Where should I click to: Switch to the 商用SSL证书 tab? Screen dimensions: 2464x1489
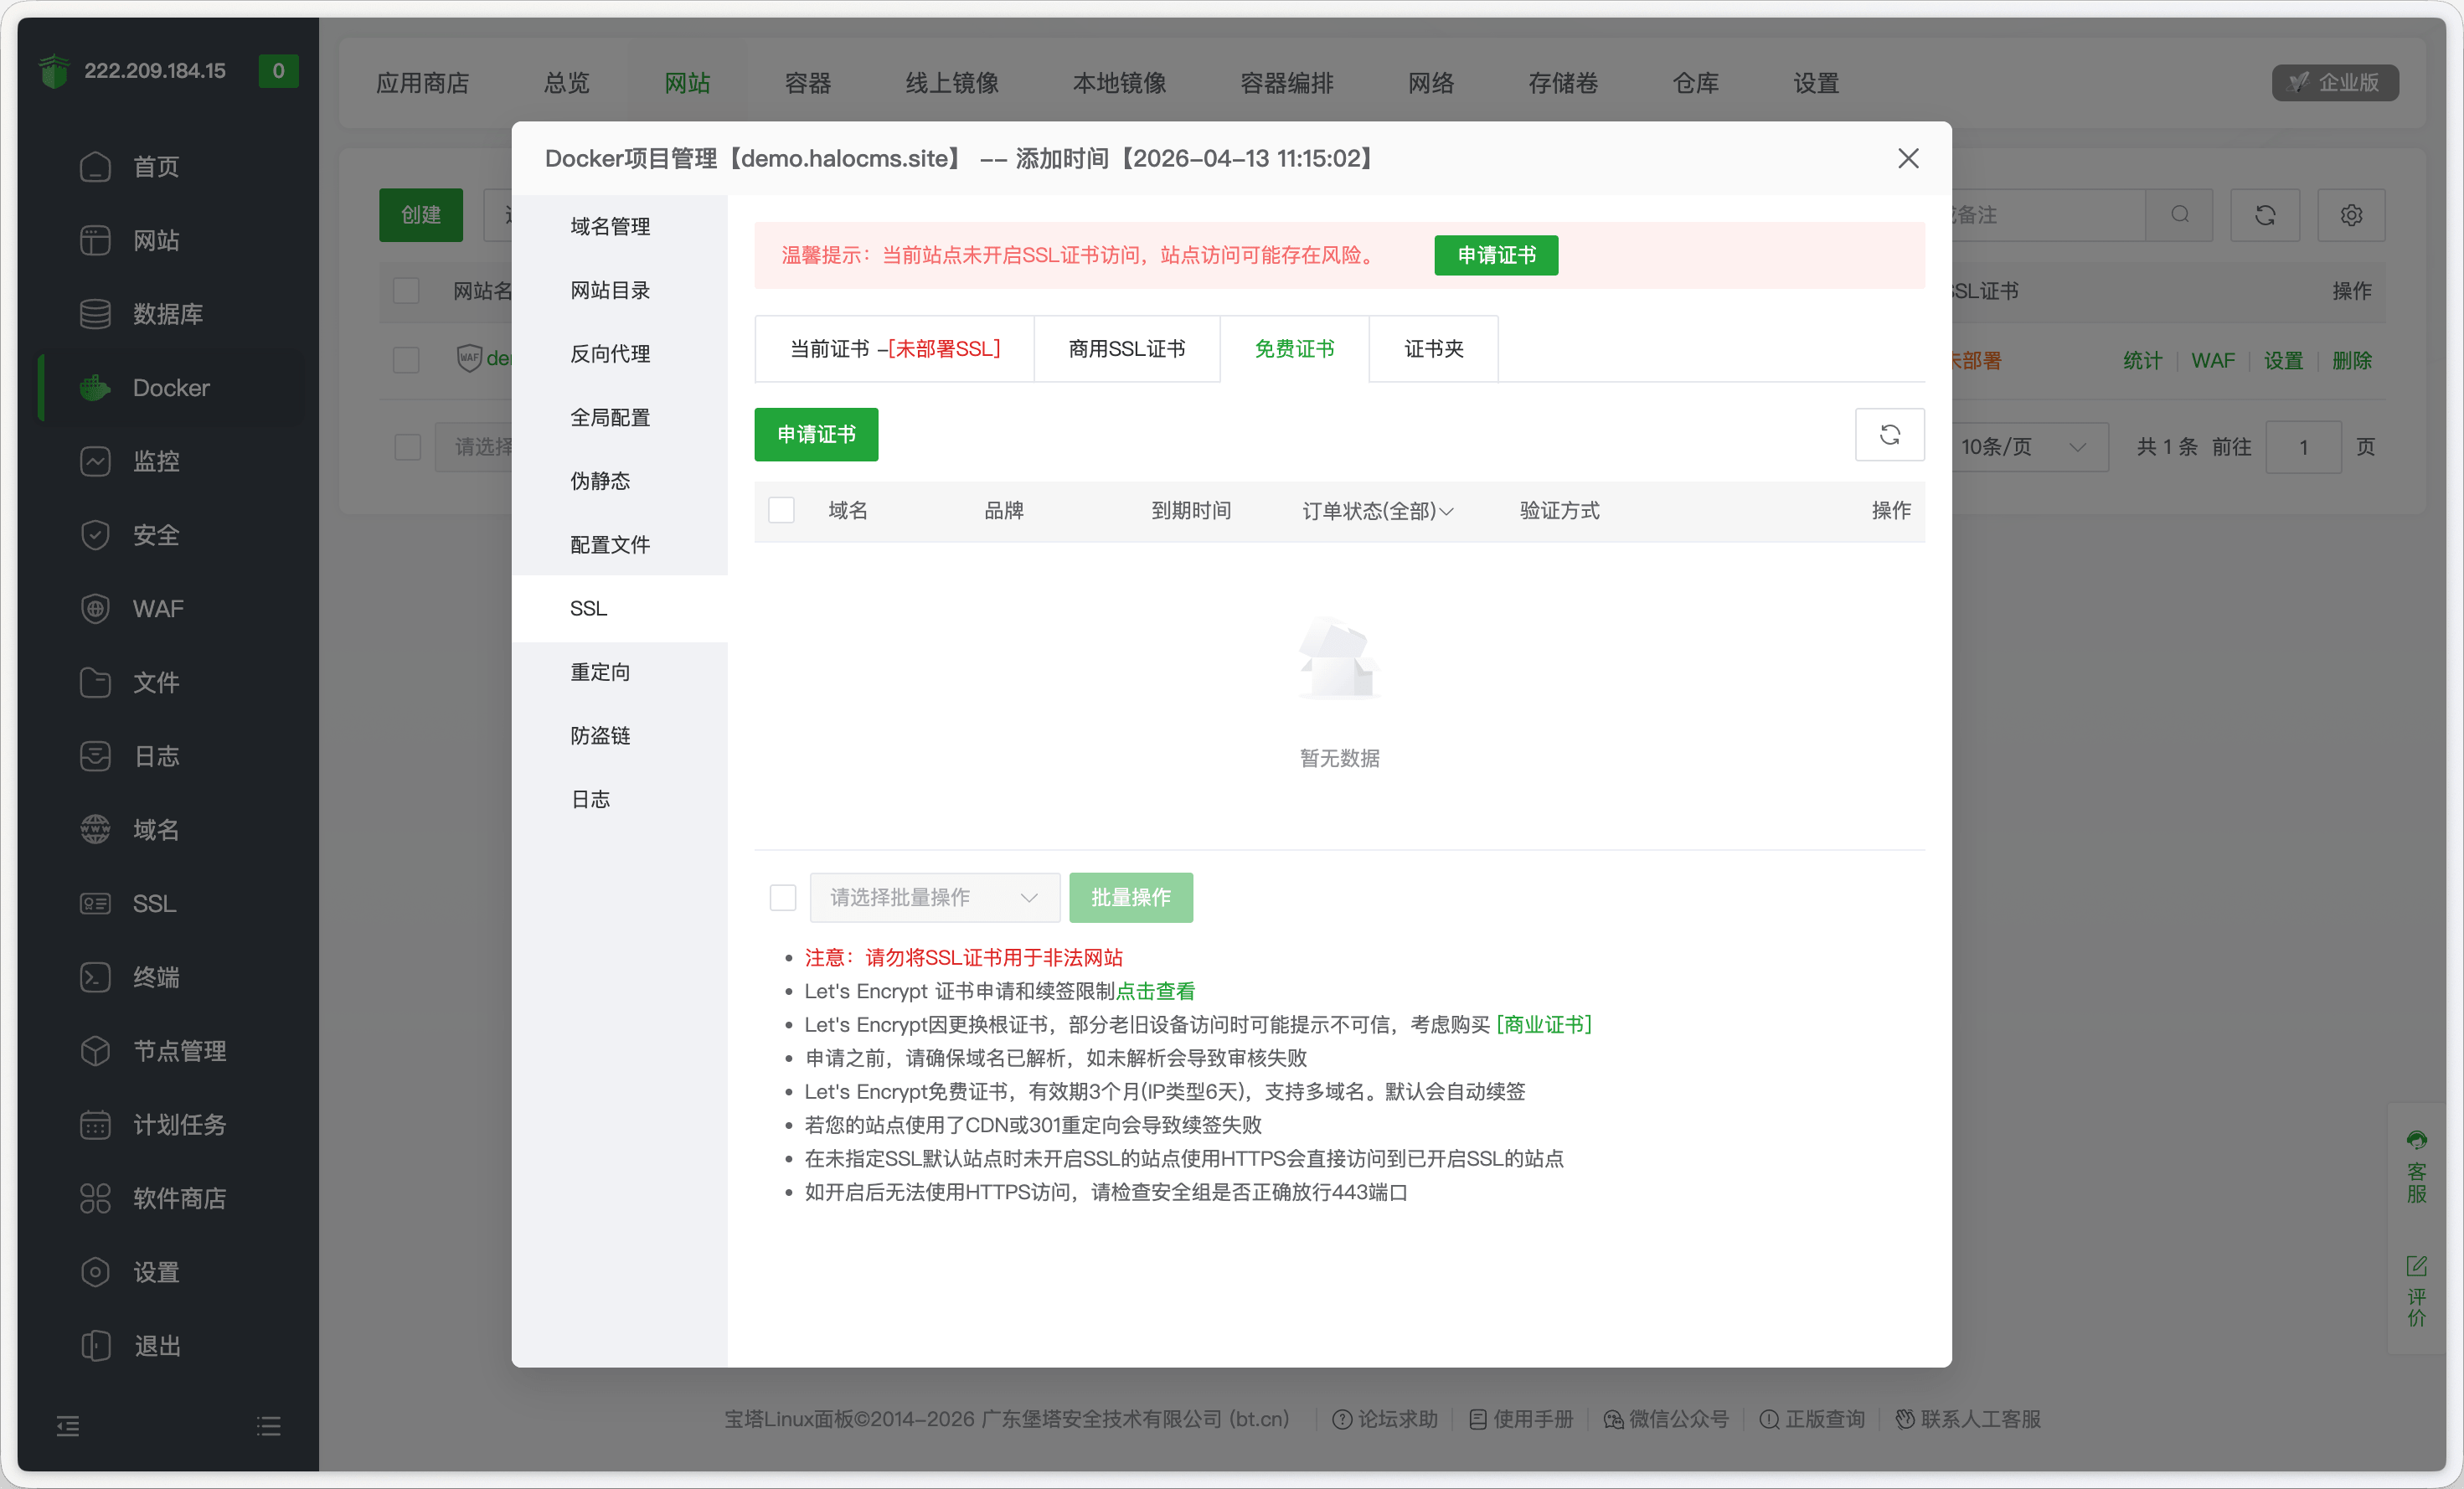pyautogui.click(x=1126, y=348)
